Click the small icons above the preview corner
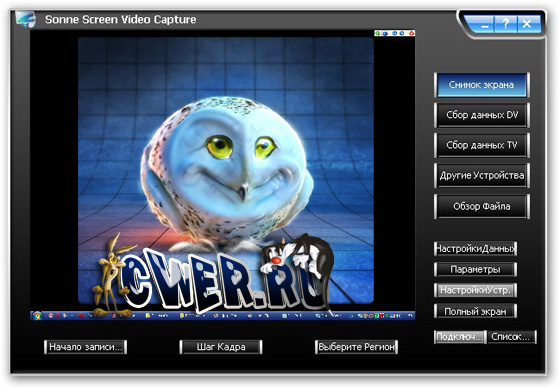Image resolution: width=560 pixels, height=389 pixels. click(x=394, y=33)
